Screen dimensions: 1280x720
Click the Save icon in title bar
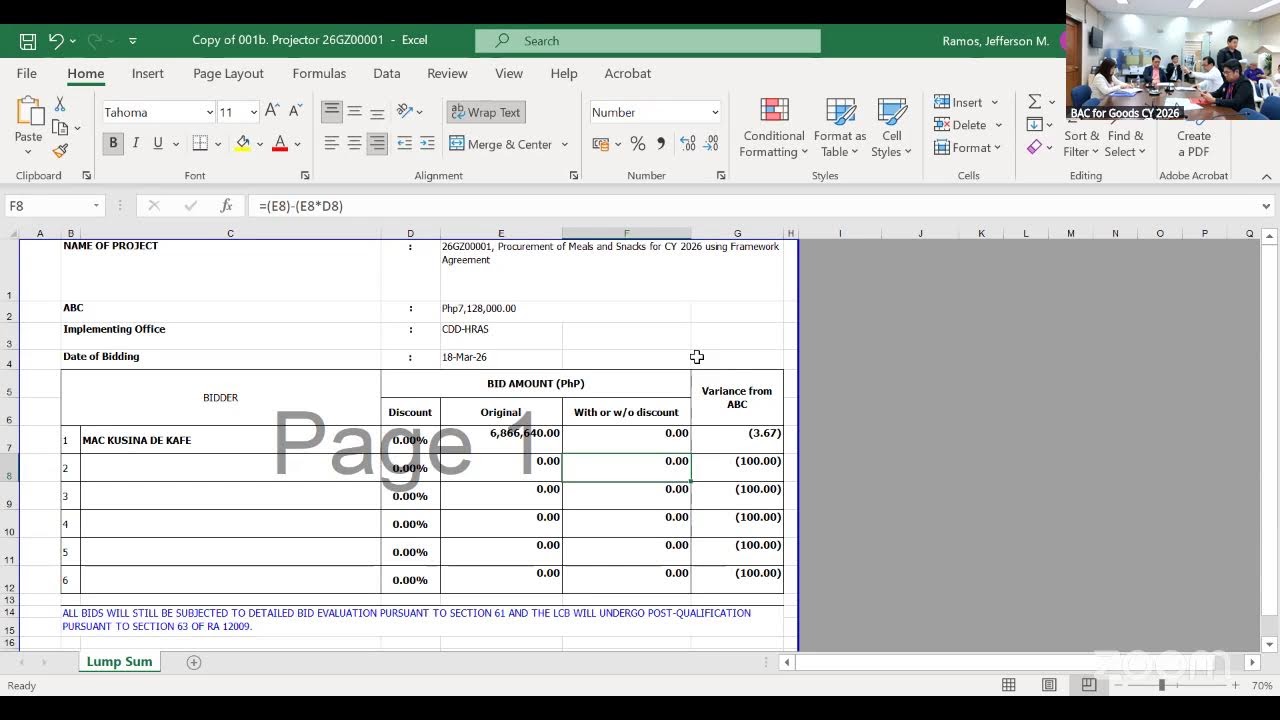point(28,41)
